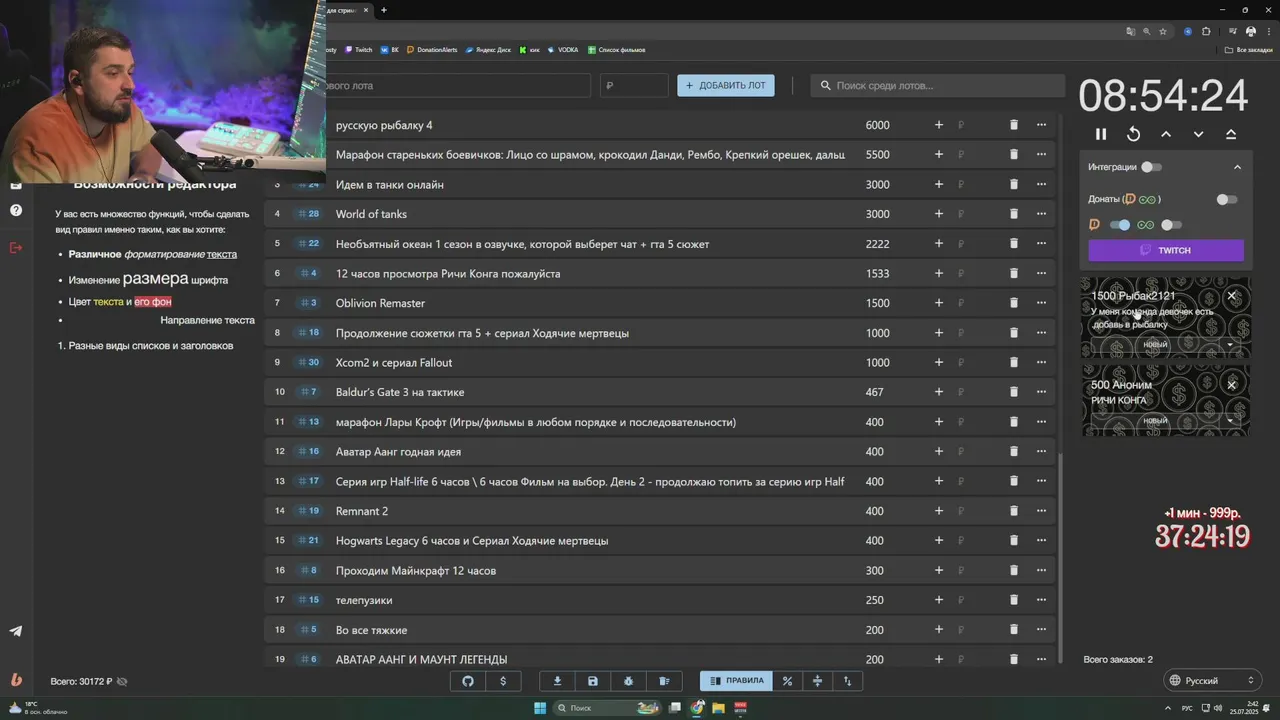This screenshot has height=720, width=1280.
Task: Click hidden-eye icon beside total 30172 ₽
Action: point(122,681)
